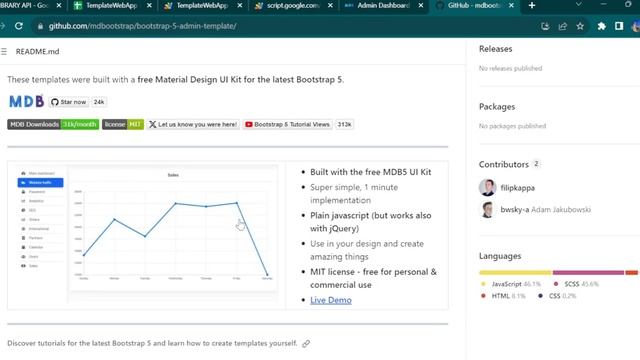Reload the page with the refresh icon
The image size is (640, 360).
(x=19, y=26)
